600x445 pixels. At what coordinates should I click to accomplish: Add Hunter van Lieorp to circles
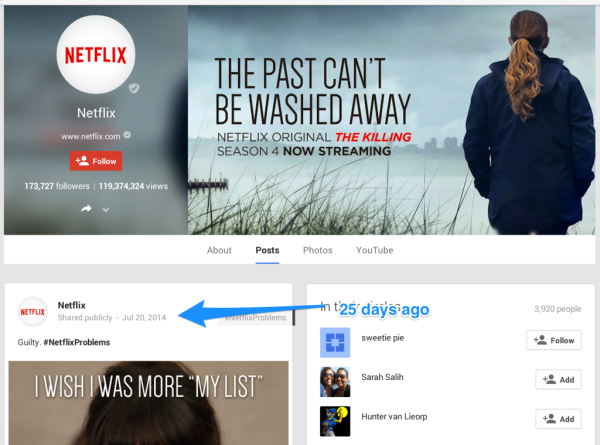point(558,419)
